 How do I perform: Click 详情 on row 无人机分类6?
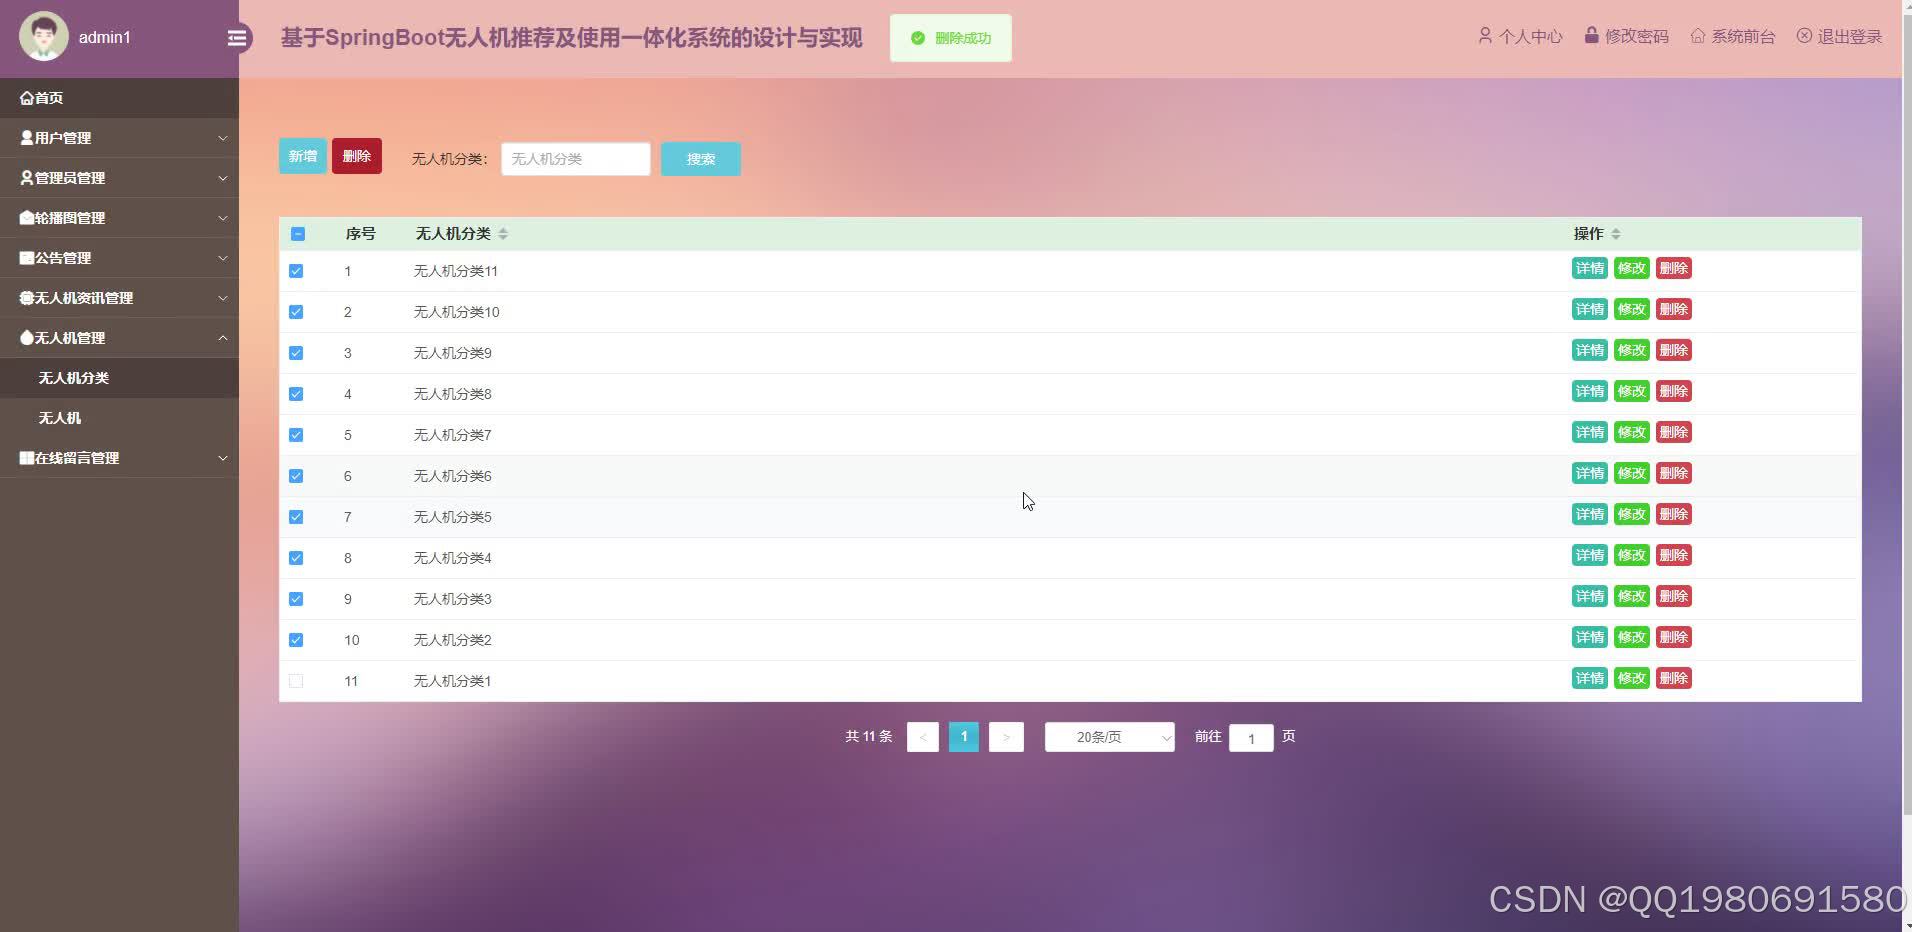(x=1589, y=473)
